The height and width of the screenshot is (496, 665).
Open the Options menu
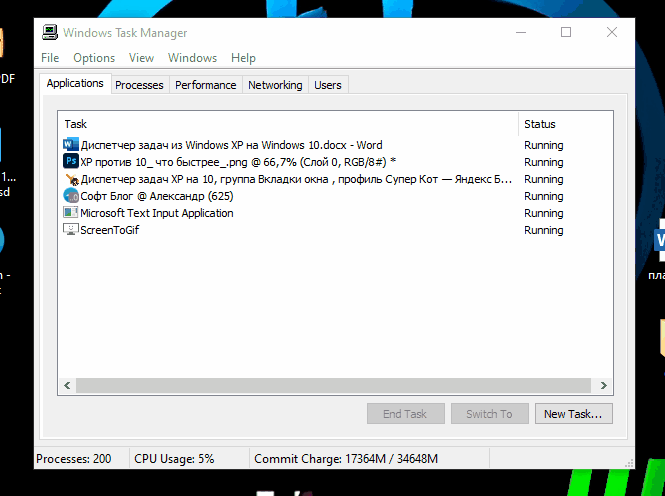(x=94, y=58)
